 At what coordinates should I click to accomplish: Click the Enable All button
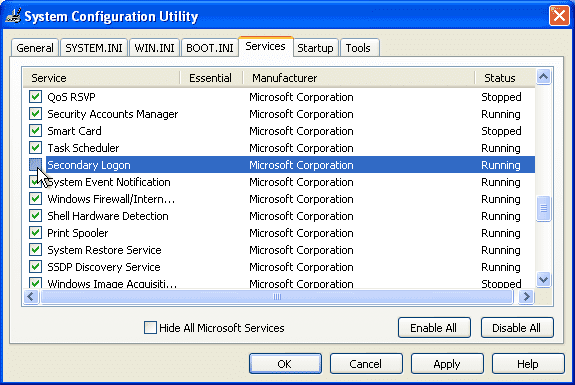point(434,327)
